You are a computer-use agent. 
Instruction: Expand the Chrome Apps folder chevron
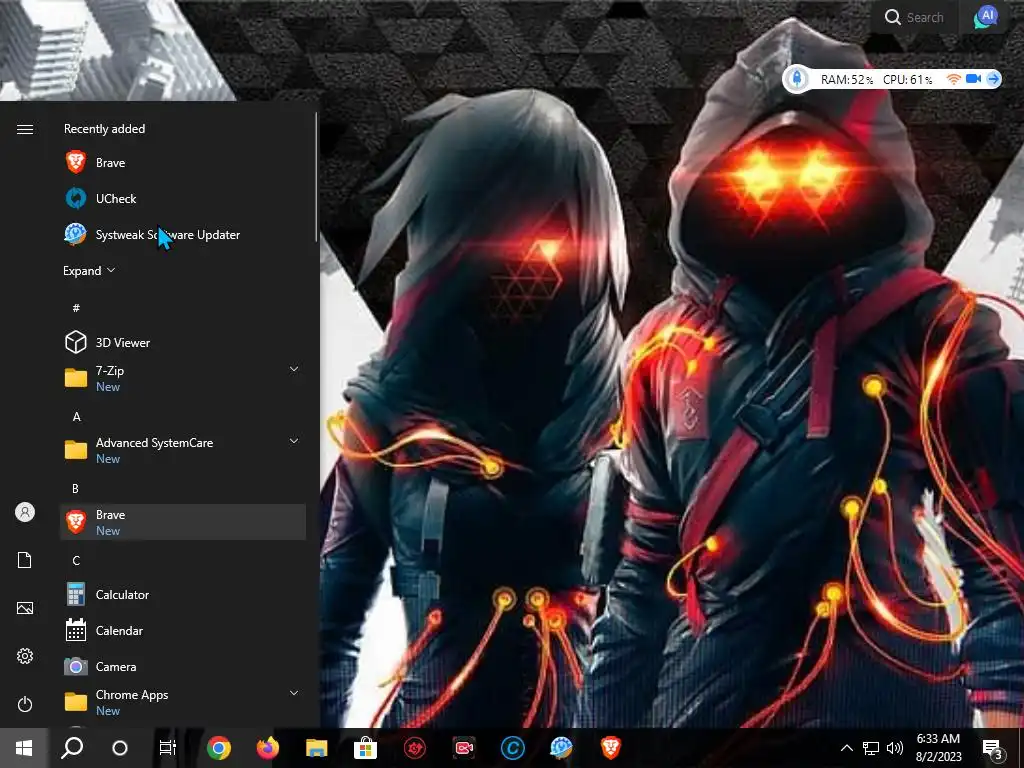[294, 694]
